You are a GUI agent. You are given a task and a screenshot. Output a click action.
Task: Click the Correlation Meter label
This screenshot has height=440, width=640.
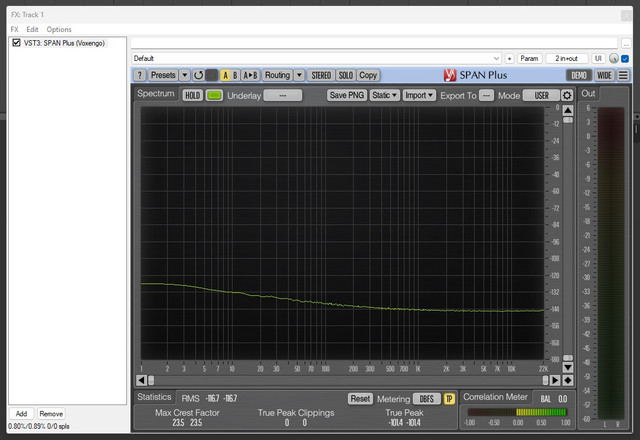(495, 397)
